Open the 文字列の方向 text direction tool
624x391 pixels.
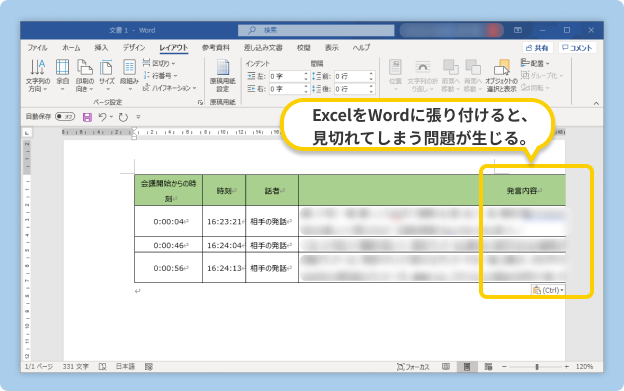pyautogui.click(x=38, y=75)
